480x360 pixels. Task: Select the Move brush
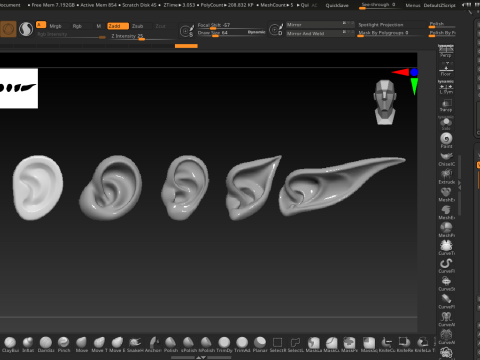pyautogui.click(x=82, y=344)
